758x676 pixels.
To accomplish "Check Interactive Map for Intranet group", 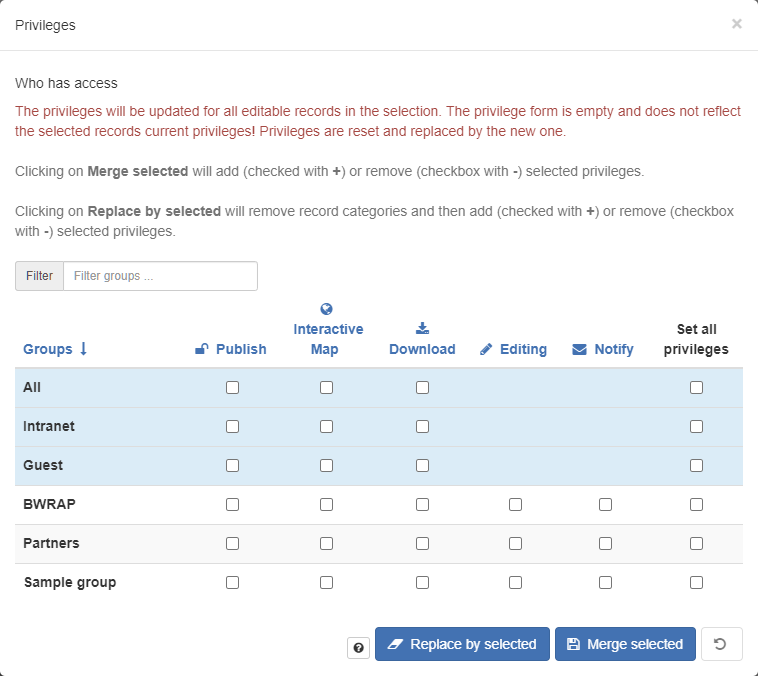I will click(x=326, y=426).
